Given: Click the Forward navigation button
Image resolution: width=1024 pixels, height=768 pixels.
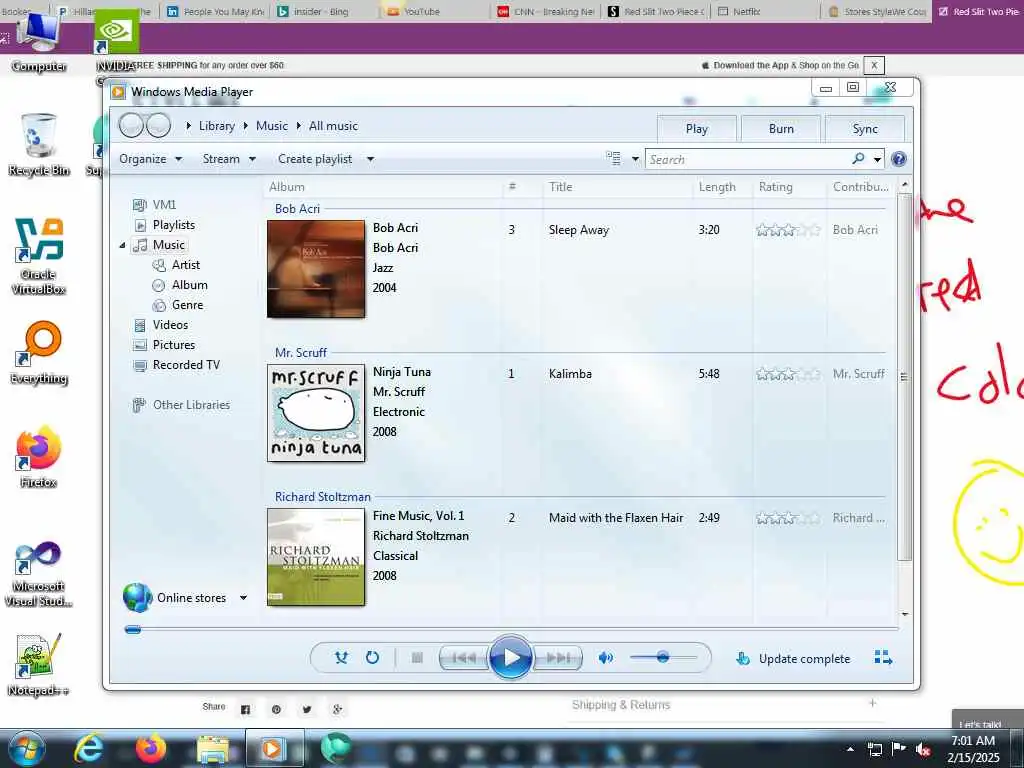Looking at the screenshot, I should 159,125.
